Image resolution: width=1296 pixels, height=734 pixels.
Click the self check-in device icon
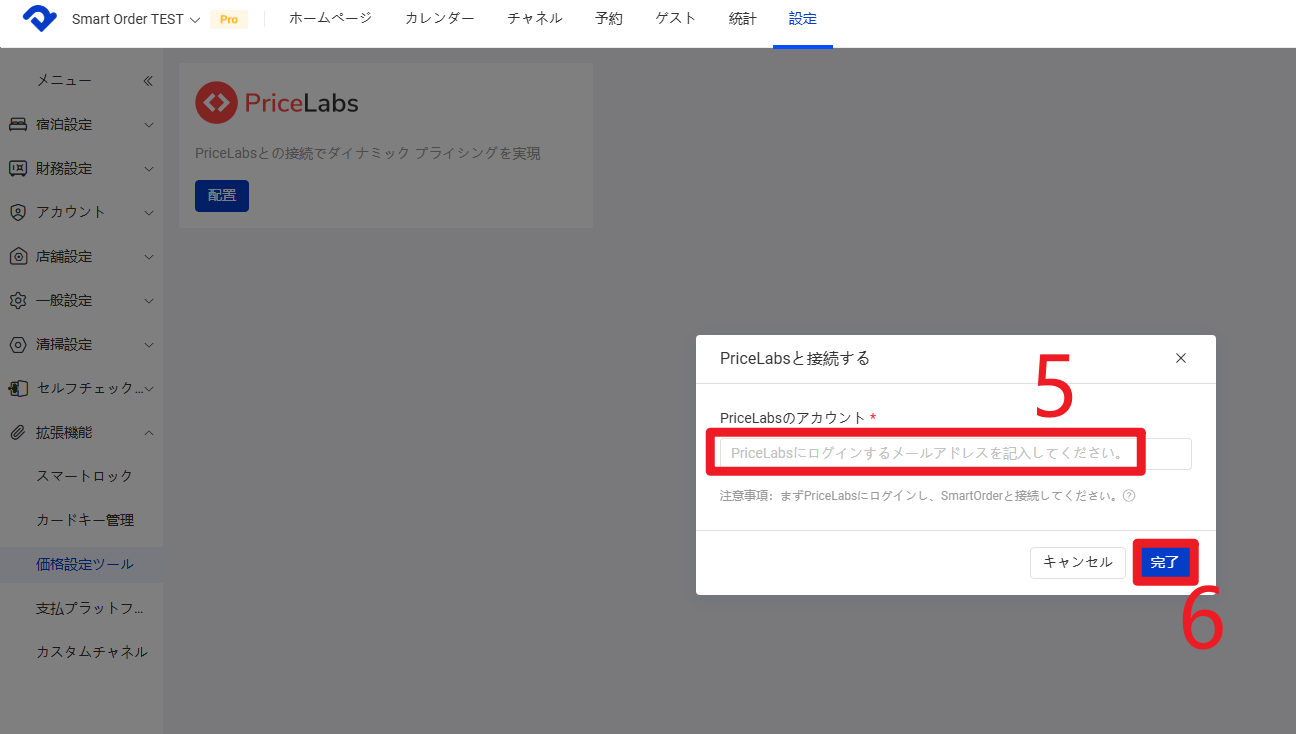pyautogui.click(x=18, y=388)
